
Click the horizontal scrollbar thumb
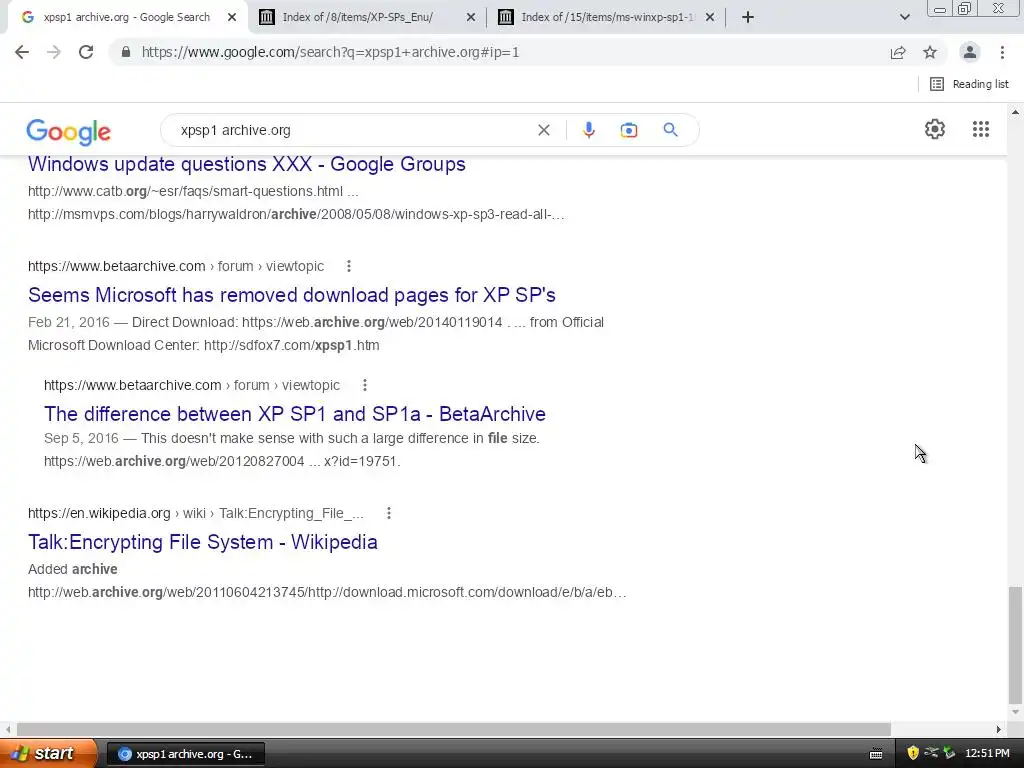(x=453, y=729)
